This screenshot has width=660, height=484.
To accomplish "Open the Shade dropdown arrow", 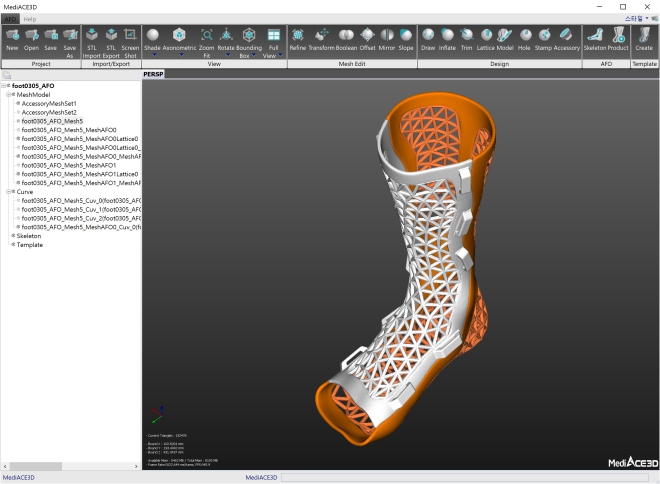I will click(152, 56).
